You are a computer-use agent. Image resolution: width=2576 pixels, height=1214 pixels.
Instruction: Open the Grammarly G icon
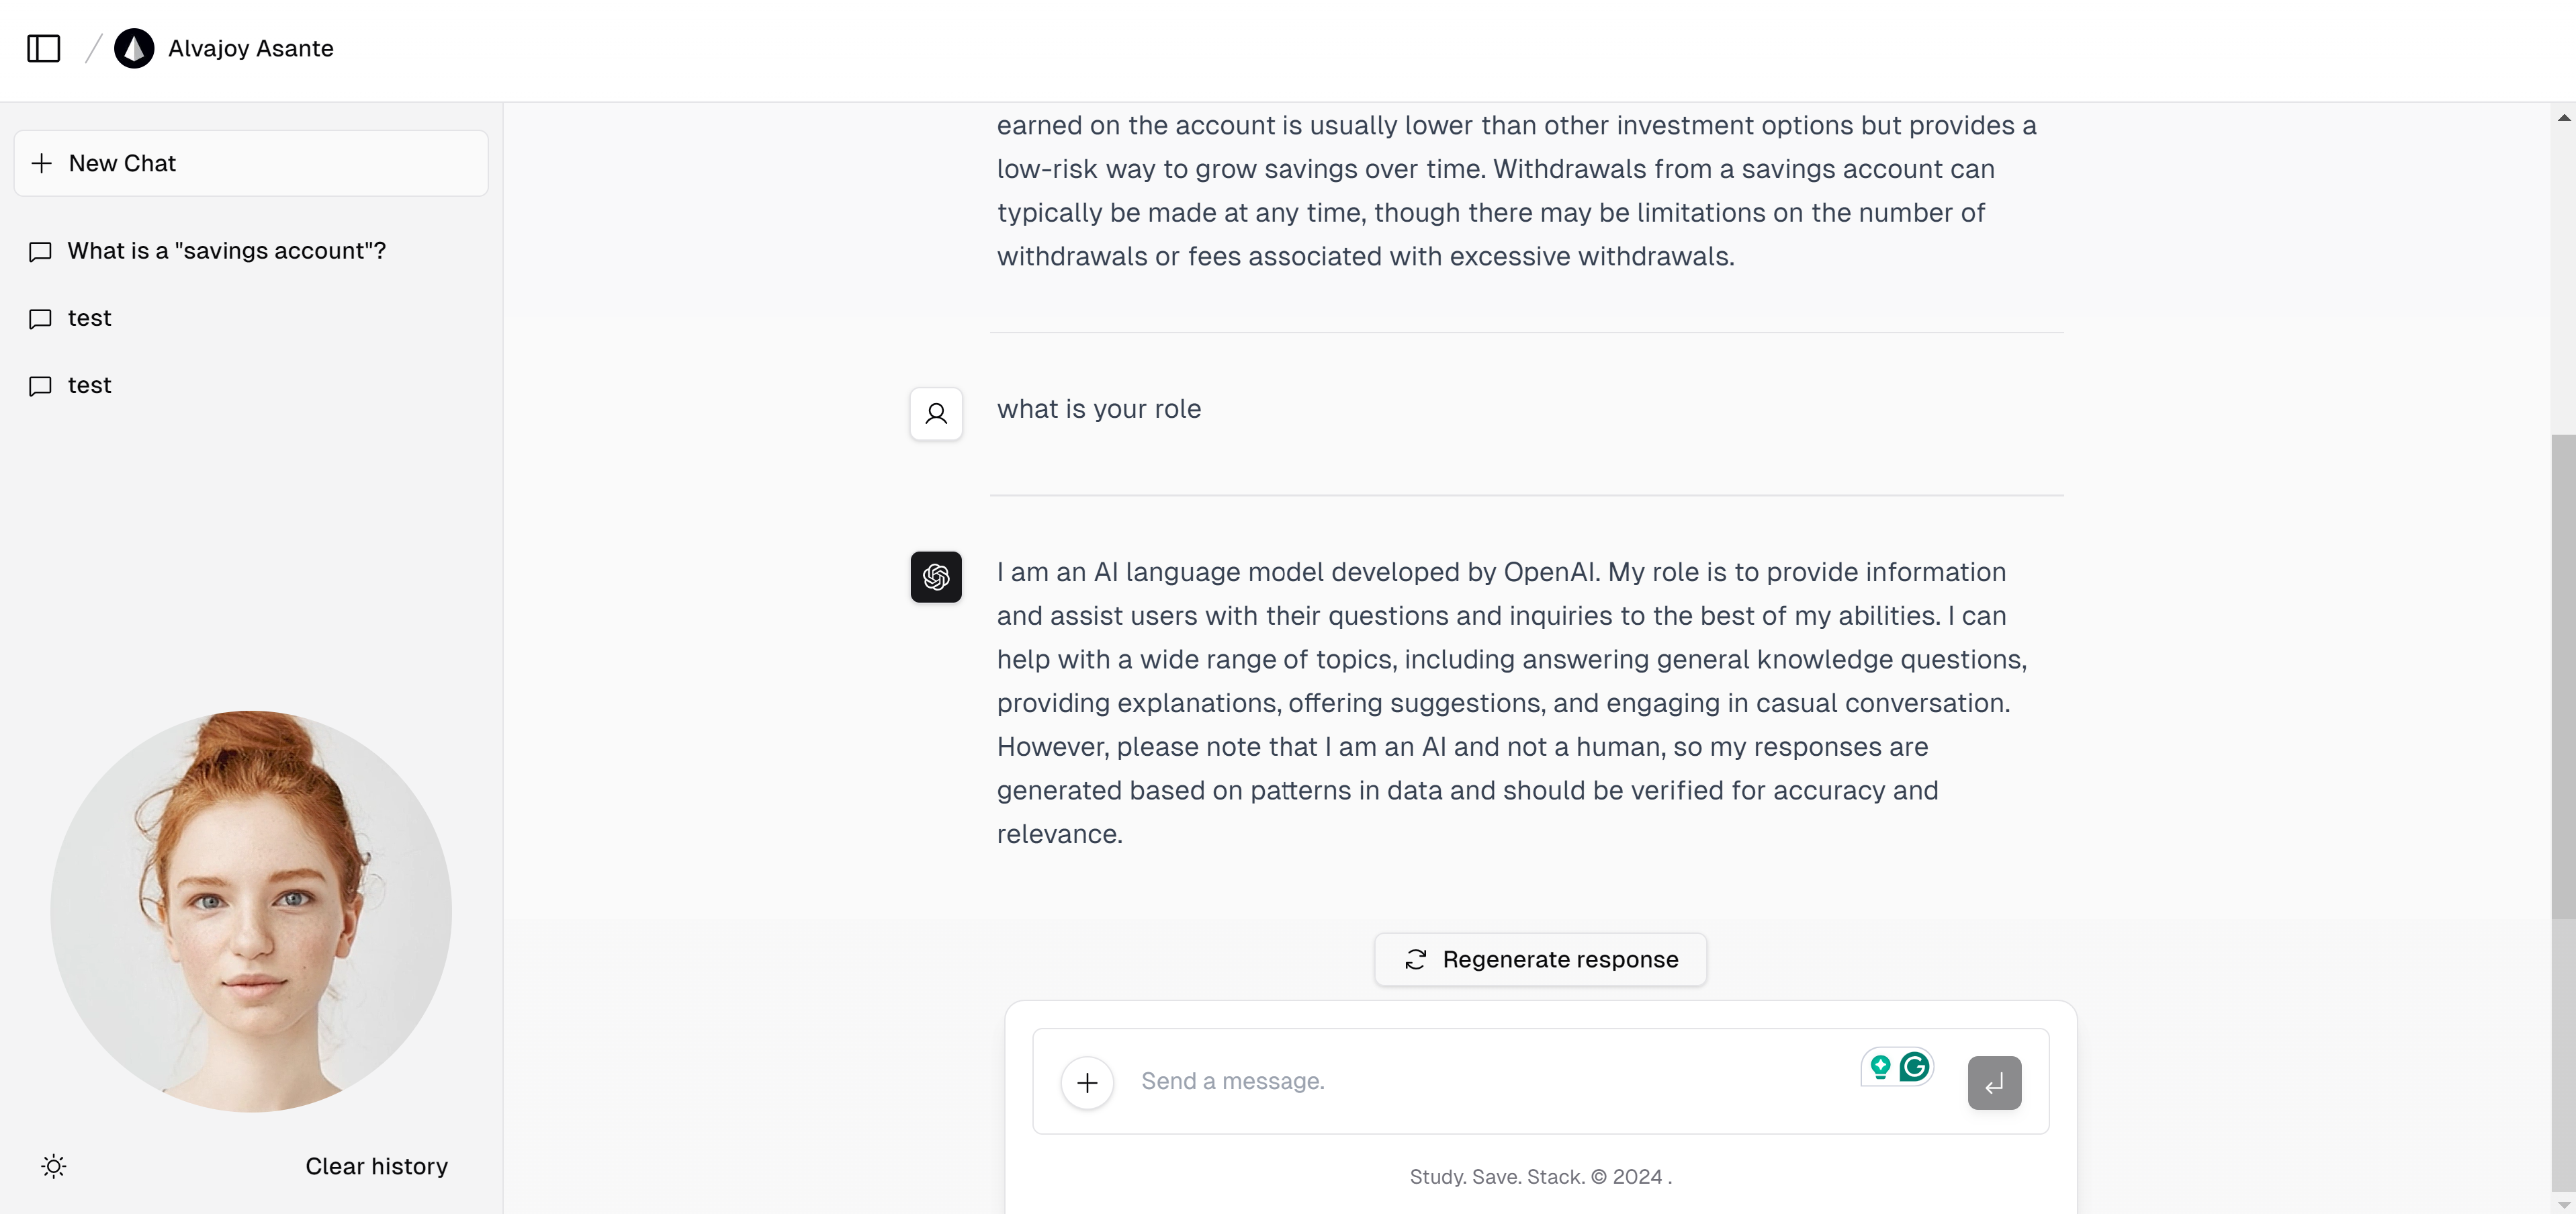click(x=1915, y=1067)
